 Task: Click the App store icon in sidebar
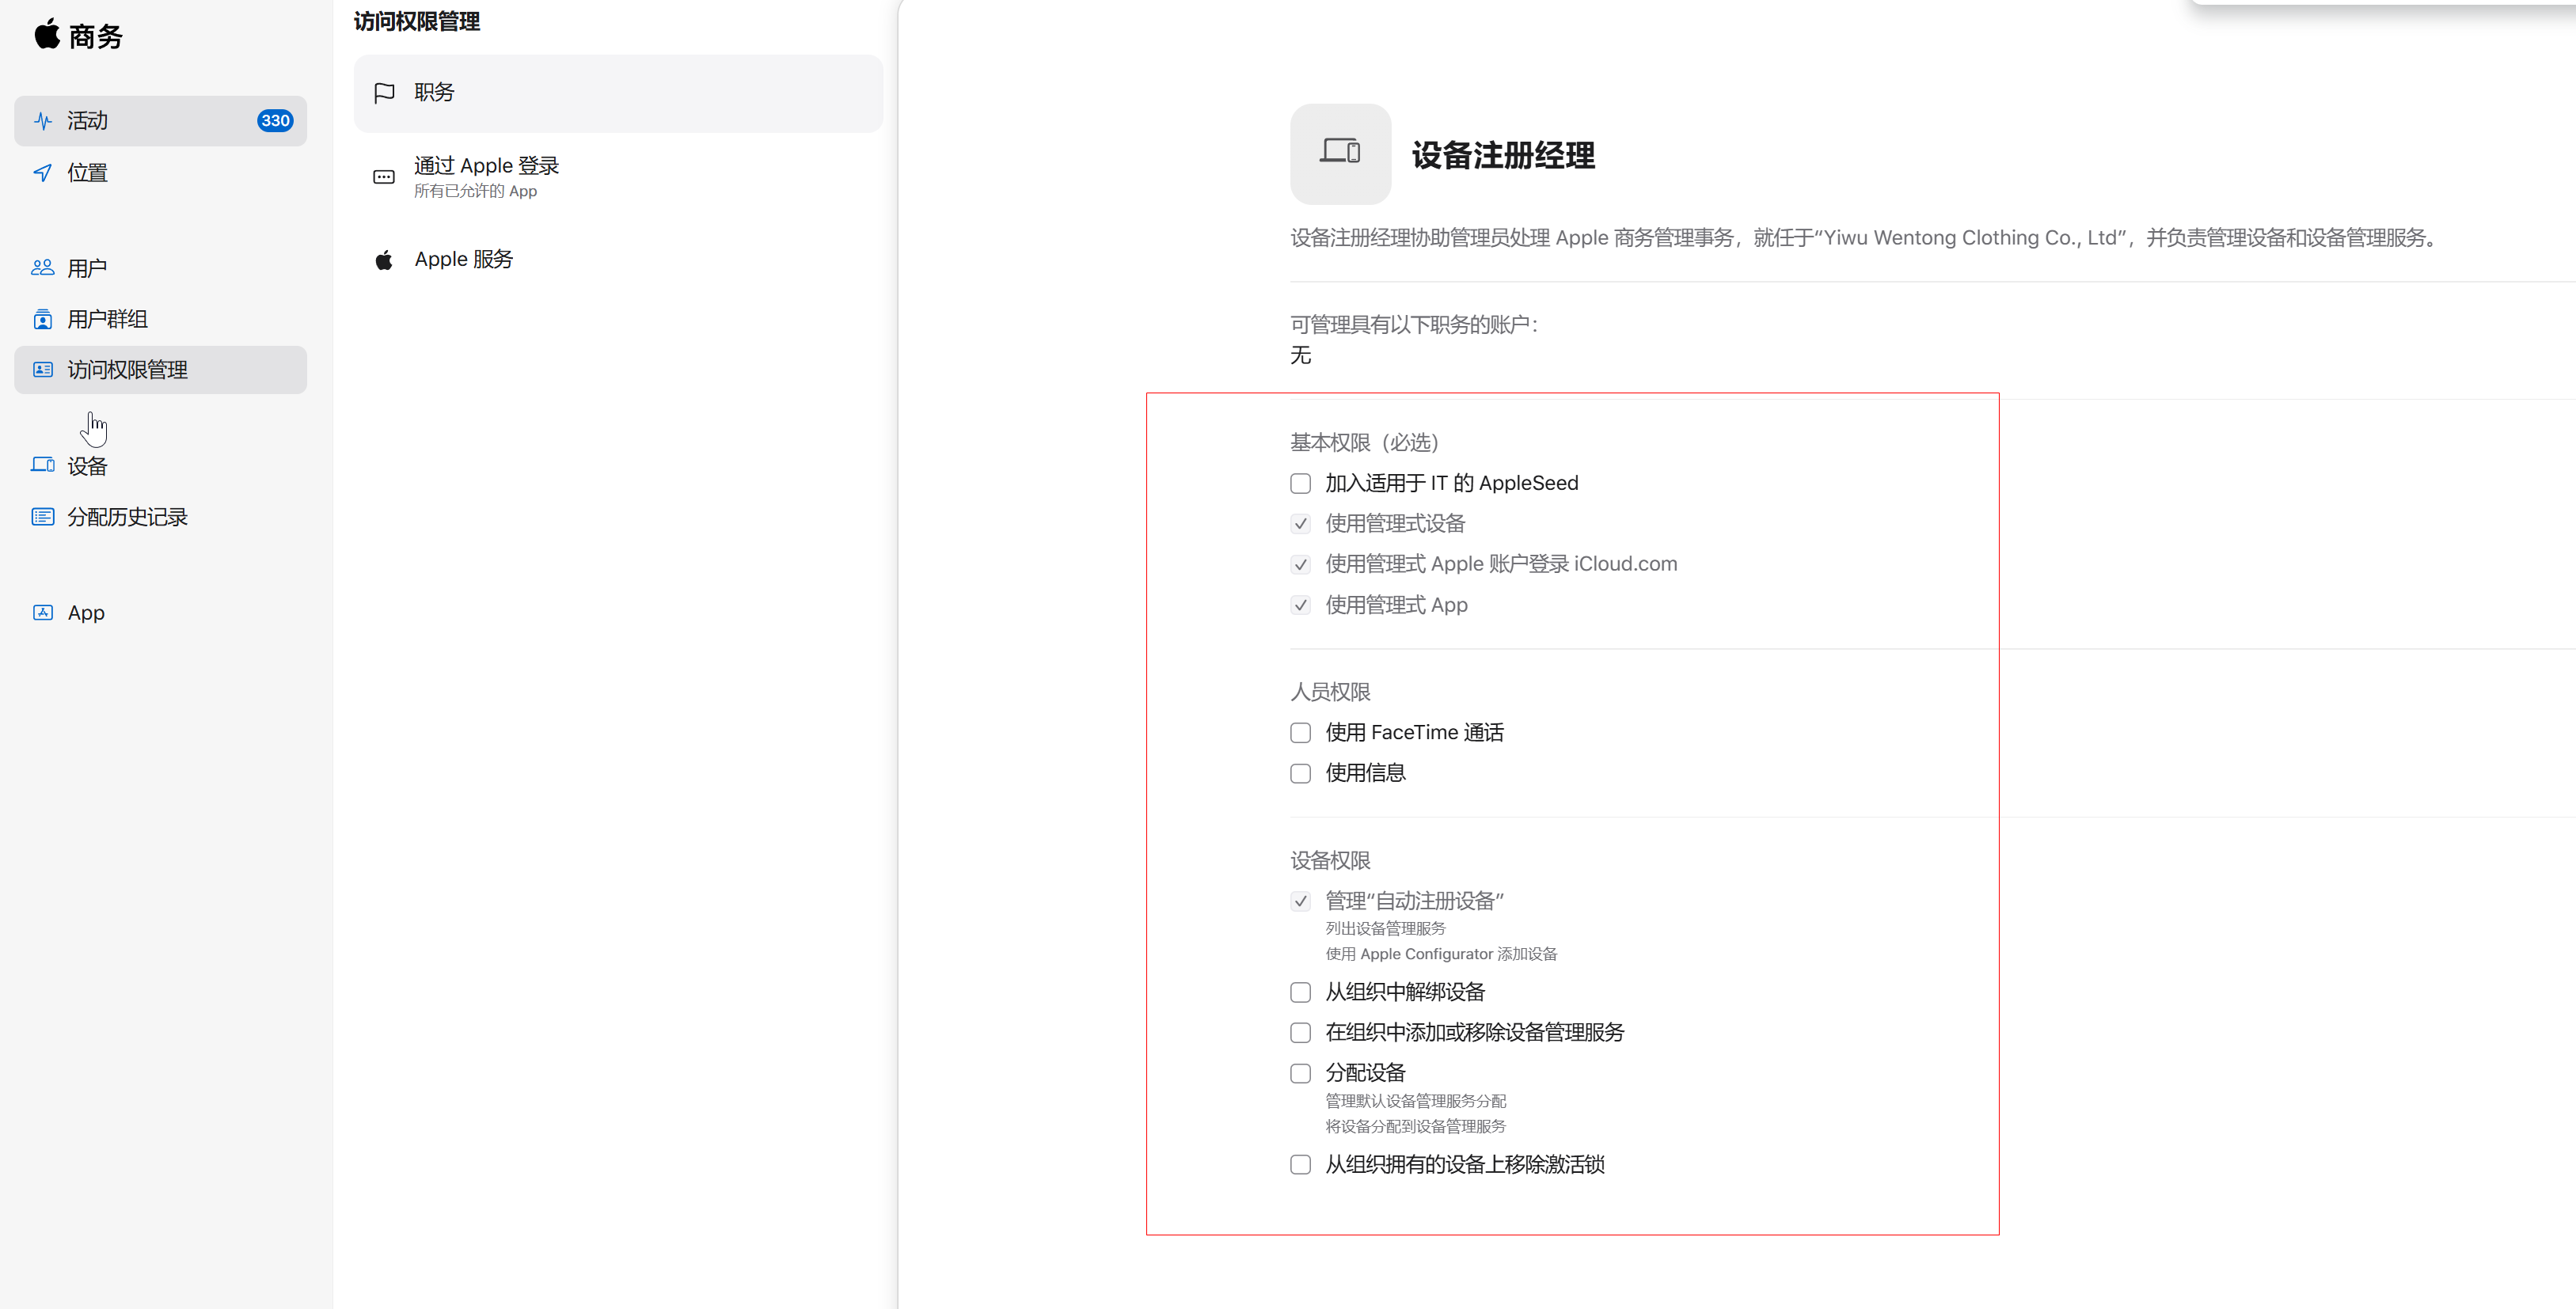tap(43, 613)
